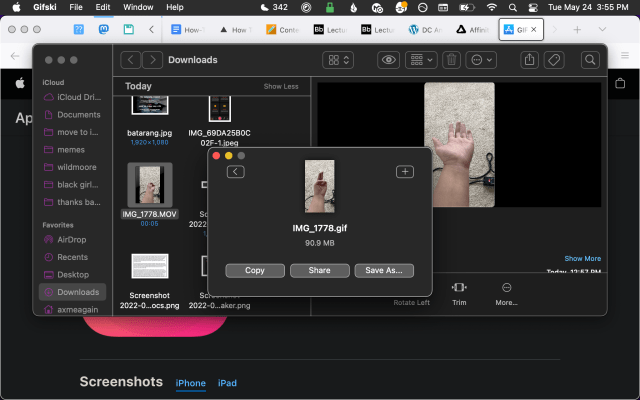This screenshot has height=400, width=640.
Task: Click the save disk icon in browser toolbar
Action: [129, 29]
